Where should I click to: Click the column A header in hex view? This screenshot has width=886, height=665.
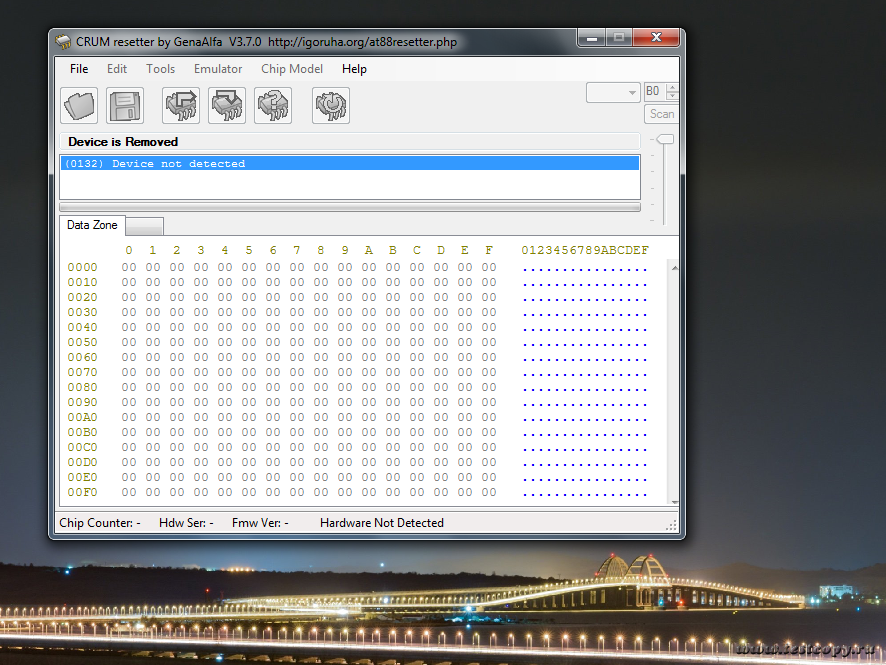pyautogui.click(x=369, y=250)
